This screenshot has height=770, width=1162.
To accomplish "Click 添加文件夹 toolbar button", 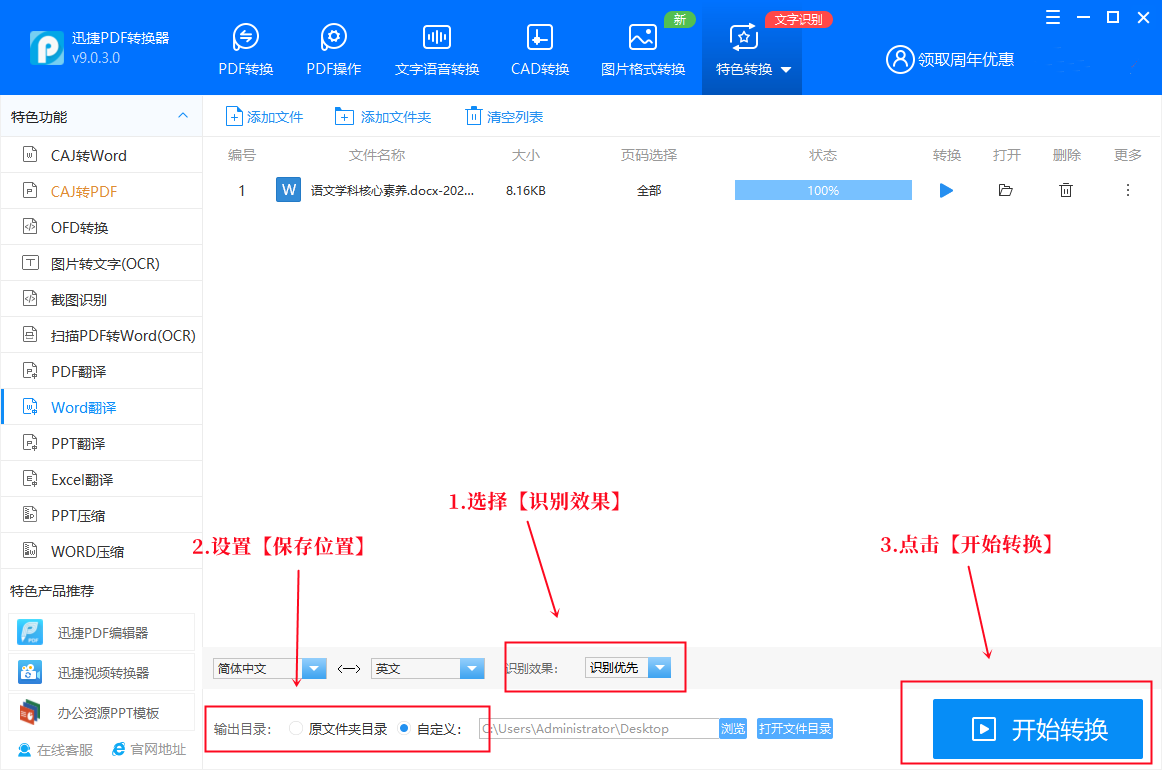I will click(383, 116).
